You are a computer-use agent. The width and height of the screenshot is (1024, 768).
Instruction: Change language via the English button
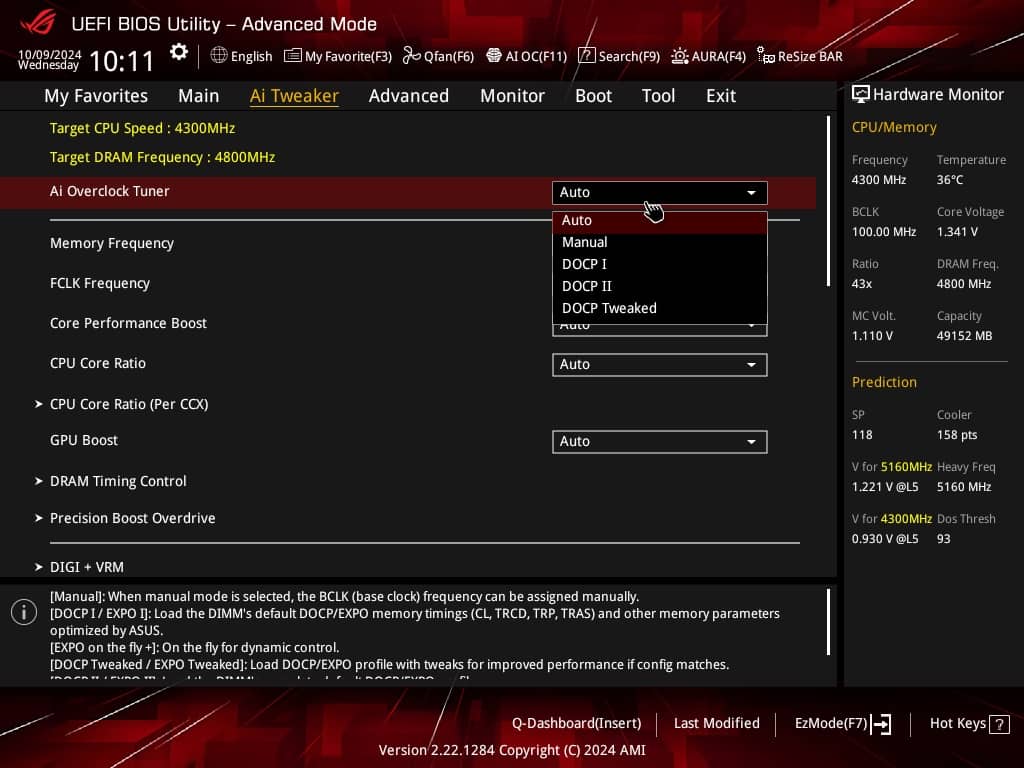click(242, 56)
